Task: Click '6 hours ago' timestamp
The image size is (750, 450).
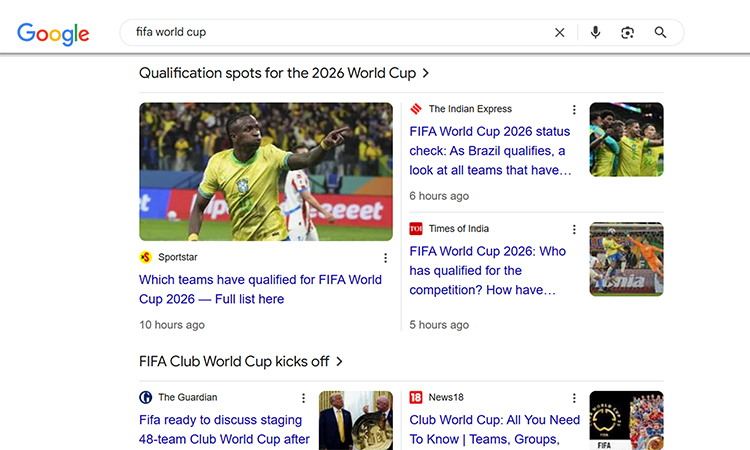Action: click(439, 196)
